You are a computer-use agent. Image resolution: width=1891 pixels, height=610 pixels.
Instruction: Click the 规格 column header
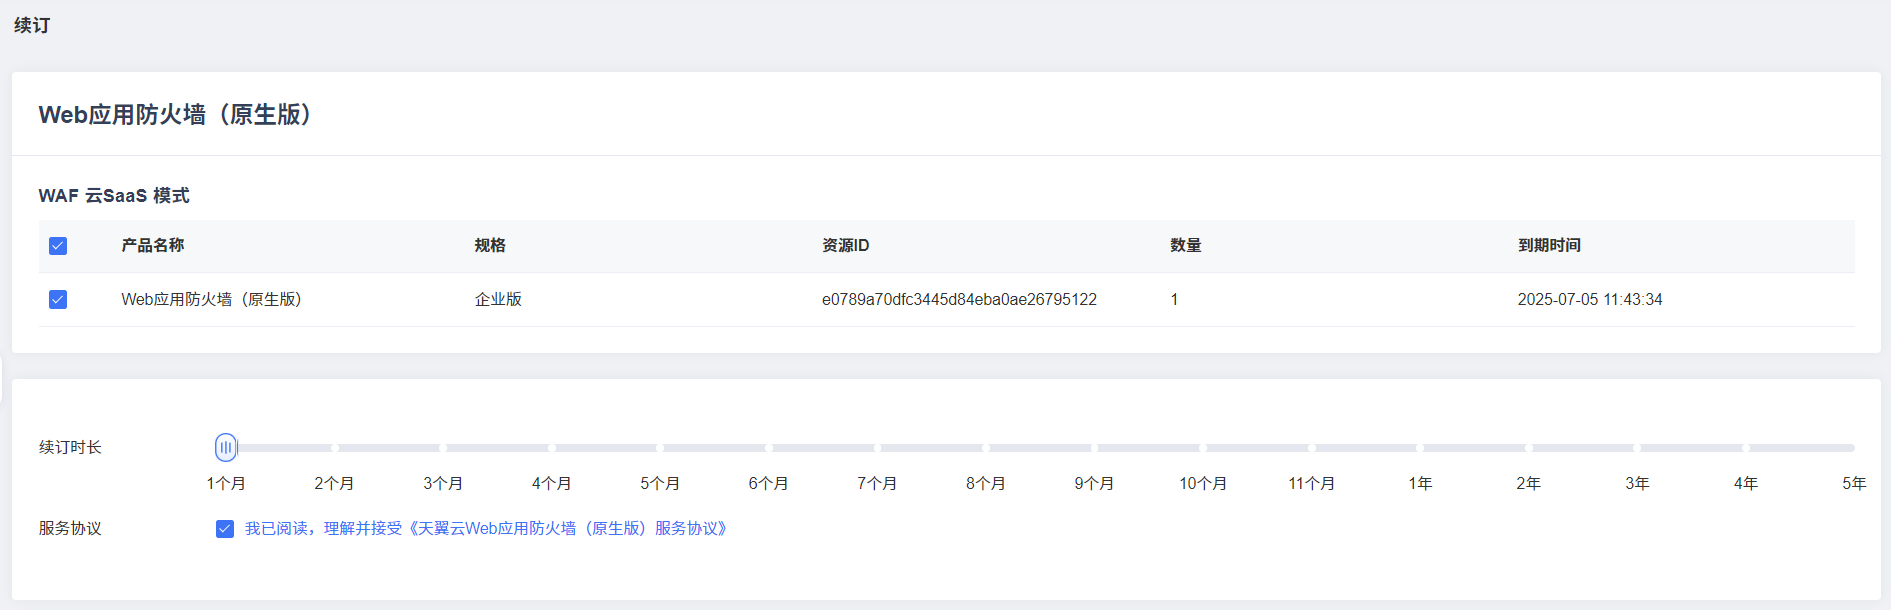pyautogui.click(x=490, y=245)
